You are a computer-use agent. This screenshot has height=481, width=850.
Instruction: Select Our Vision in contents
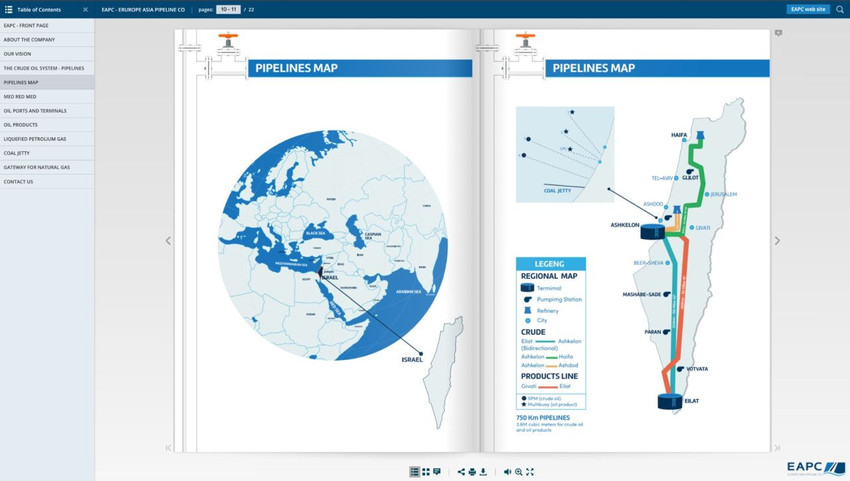pyautogui.click(x=47, y=54)
